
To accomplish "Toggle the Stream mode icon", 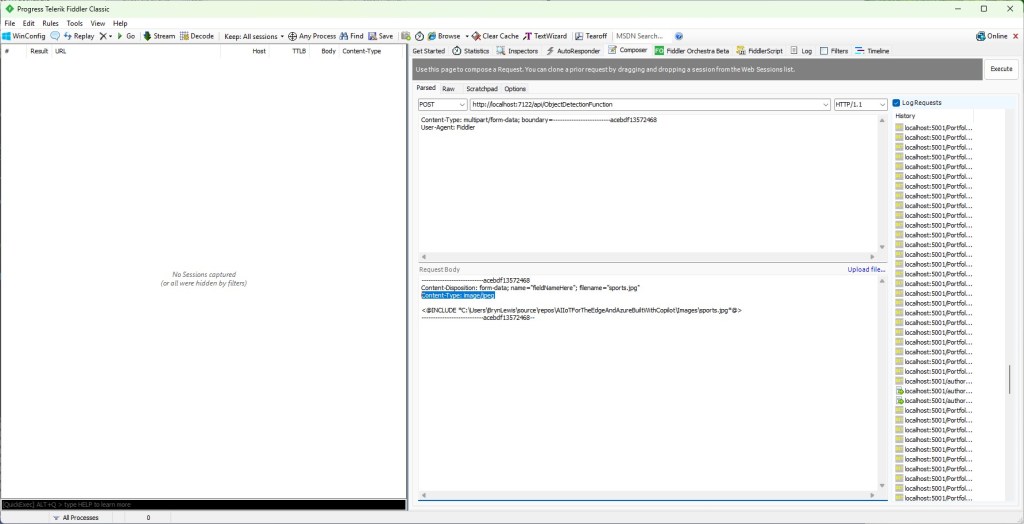I will [x=148, y=36].
